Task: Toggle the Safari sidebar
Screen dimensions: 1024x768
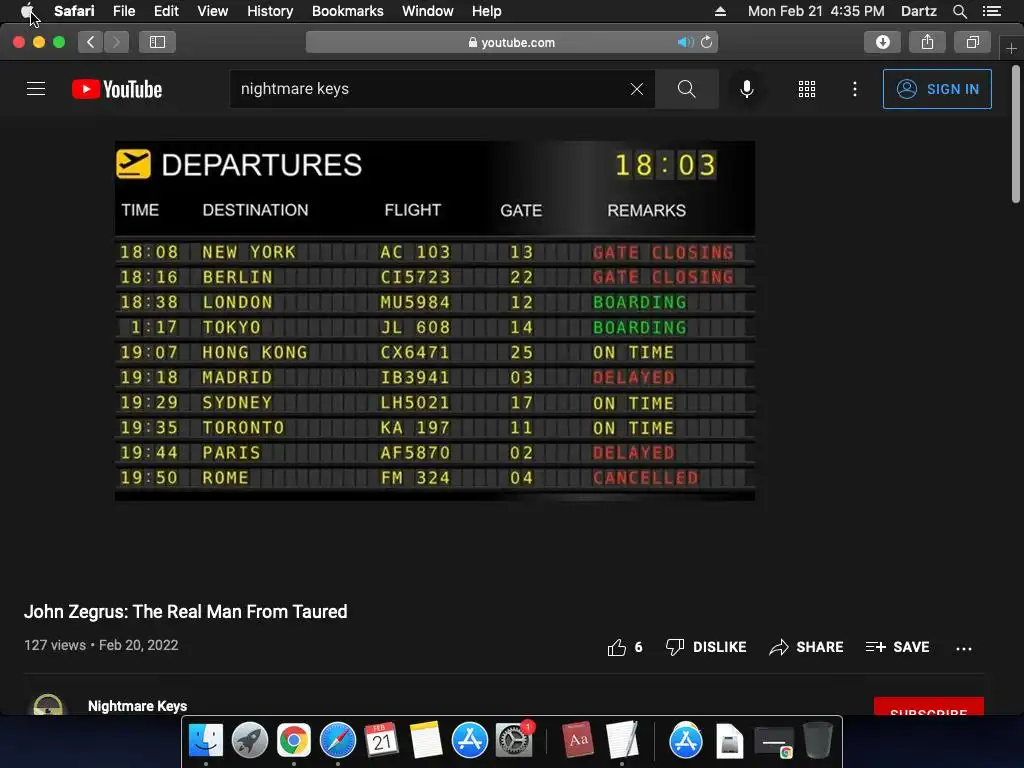Action: pyautogui.click(x=157, y=42)
